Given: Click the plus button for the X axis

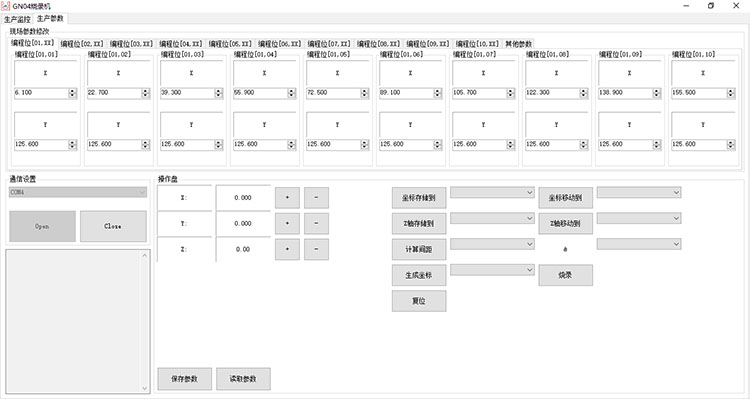Looking at the screenshot, I should 287,198.
